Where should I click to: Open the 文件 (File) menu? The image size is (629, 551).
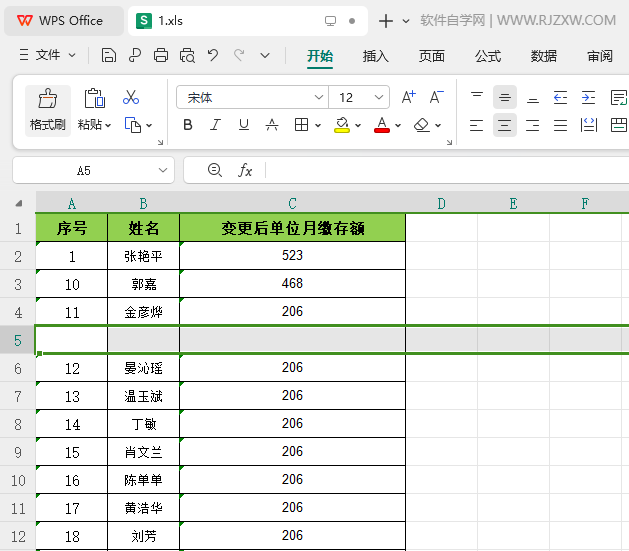point(47,55)
